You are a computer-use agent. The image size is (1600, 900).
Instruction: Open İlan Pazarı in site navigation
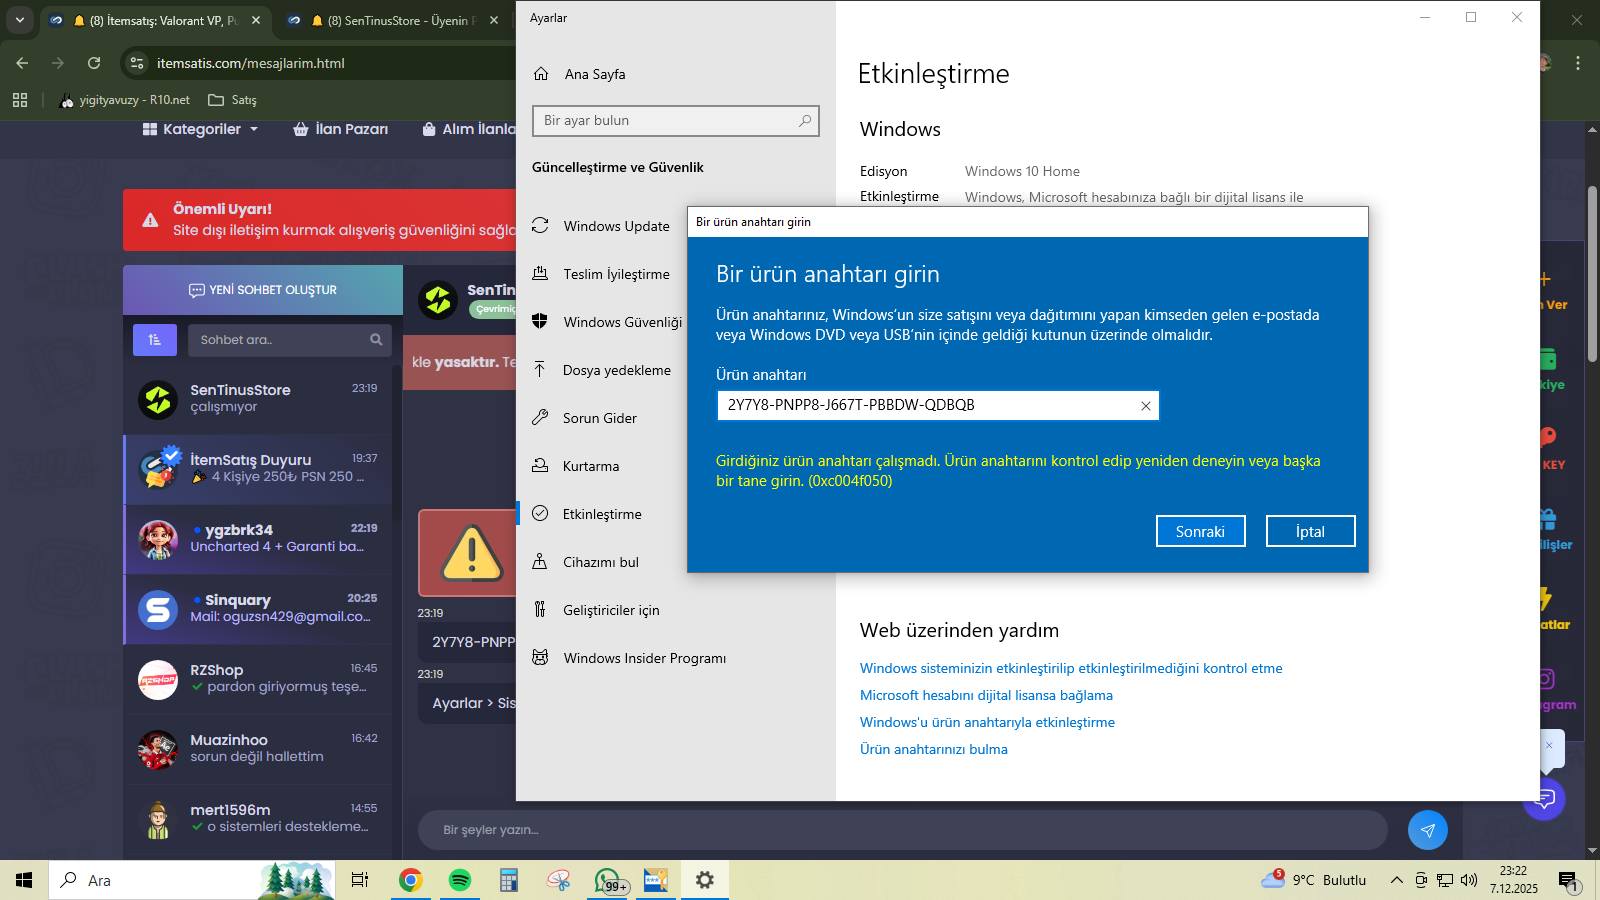click(x=340, y=129)
